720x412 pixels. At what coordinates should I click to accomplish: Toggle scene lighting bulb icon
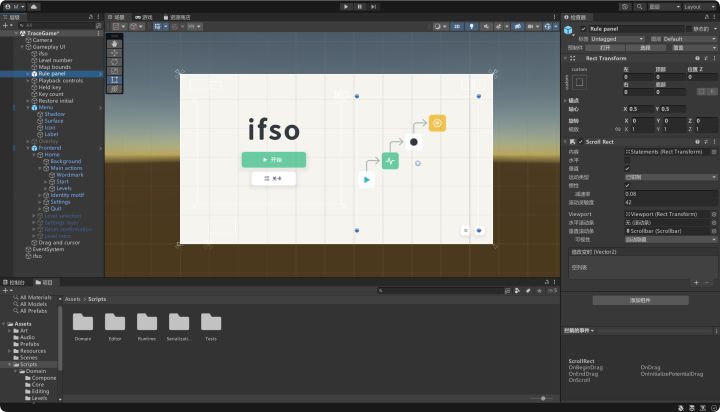click(x=471, y=27)
